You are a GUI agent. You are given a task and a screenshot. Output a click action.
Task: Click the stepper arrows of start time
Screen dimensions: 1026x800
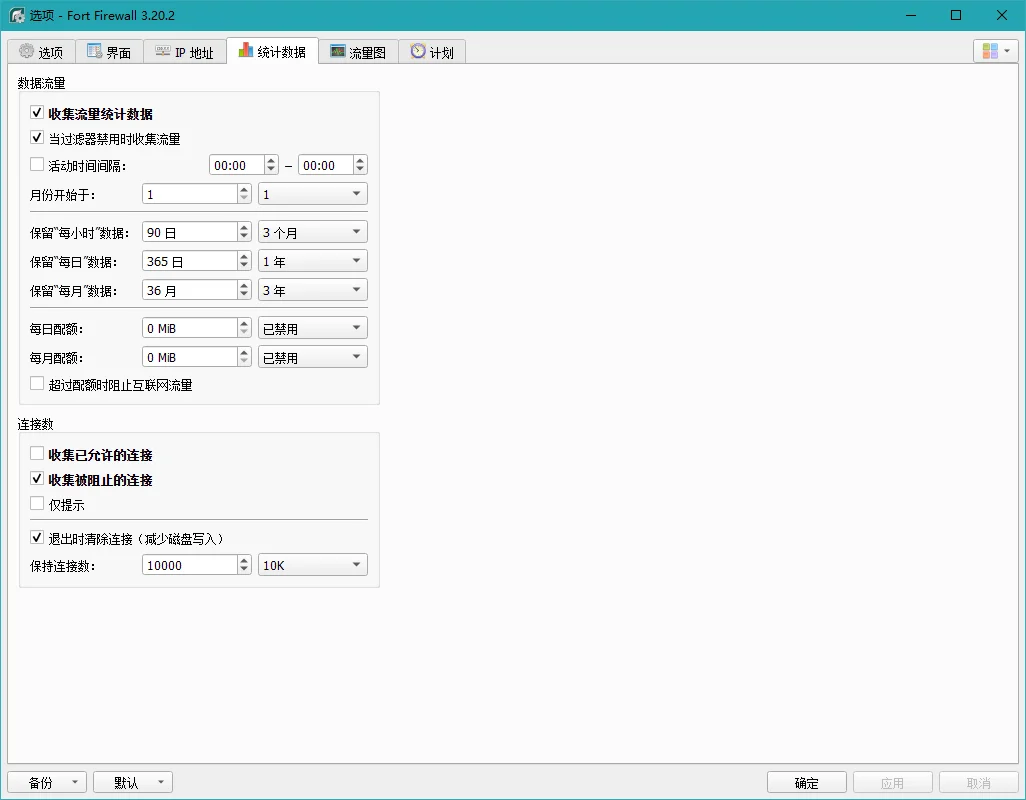(x=271, y=165)
